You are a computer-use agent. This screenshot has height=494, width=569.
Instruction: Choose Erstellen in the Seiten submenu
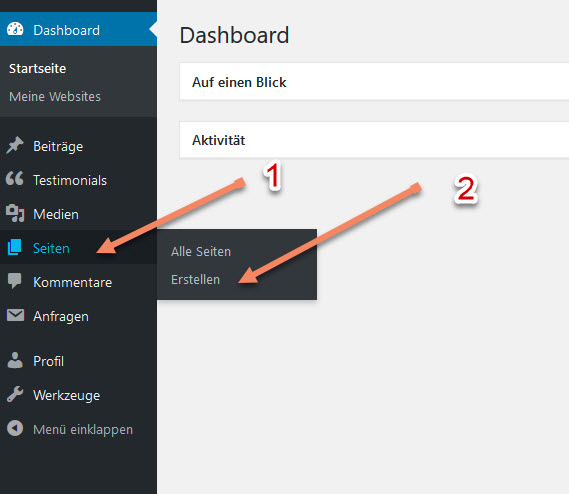195,279
